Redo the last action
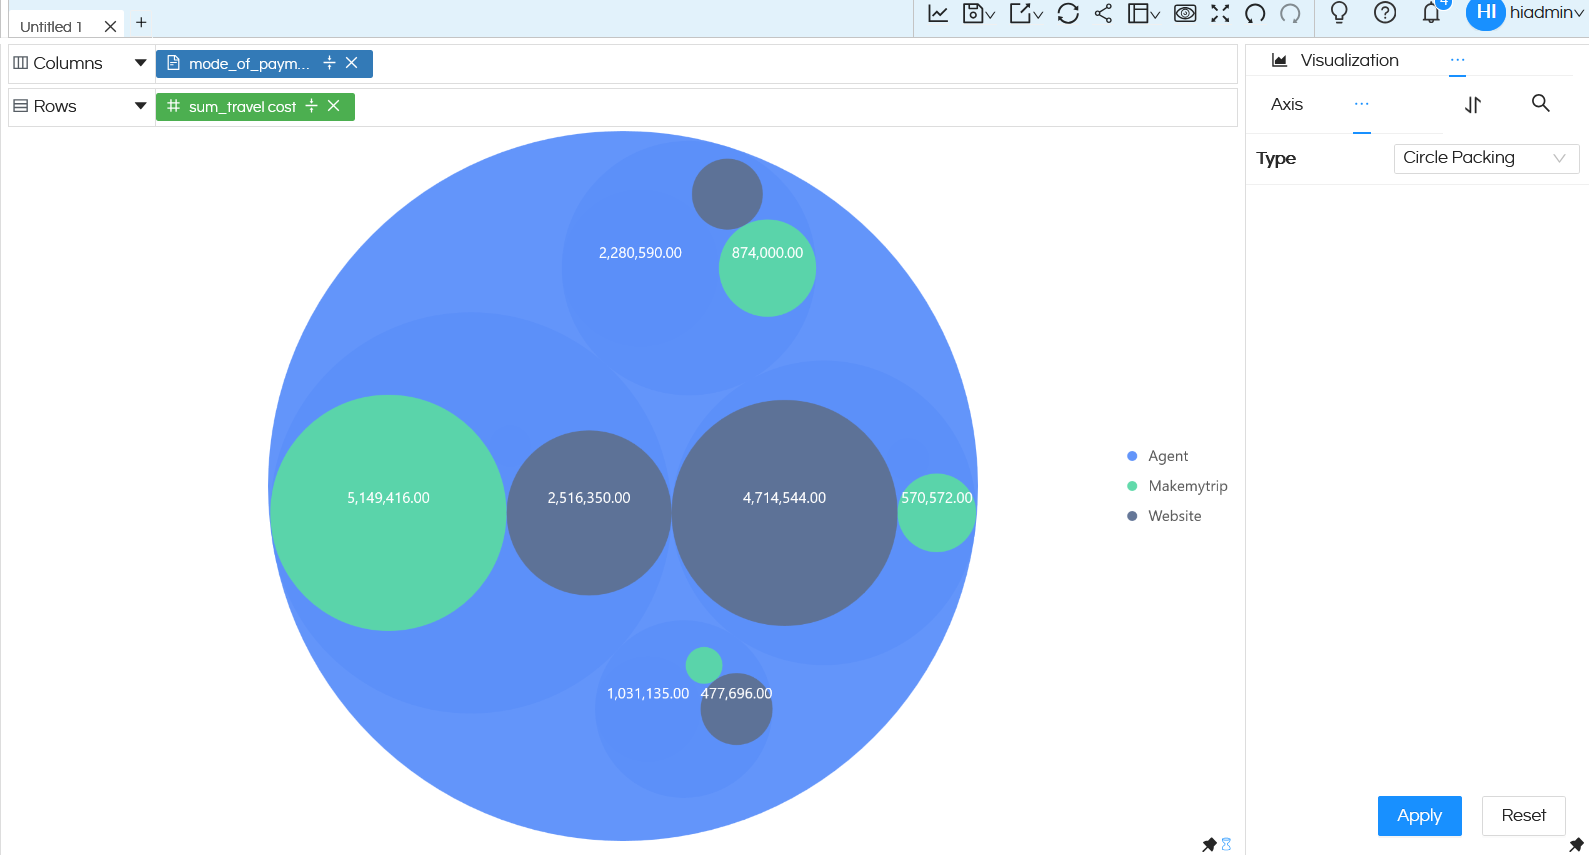 1290,14
